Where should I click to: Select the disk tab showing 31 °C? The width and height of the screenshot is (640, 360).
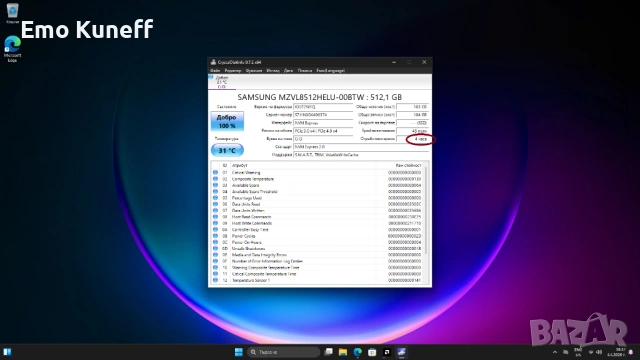click(222, 82)
